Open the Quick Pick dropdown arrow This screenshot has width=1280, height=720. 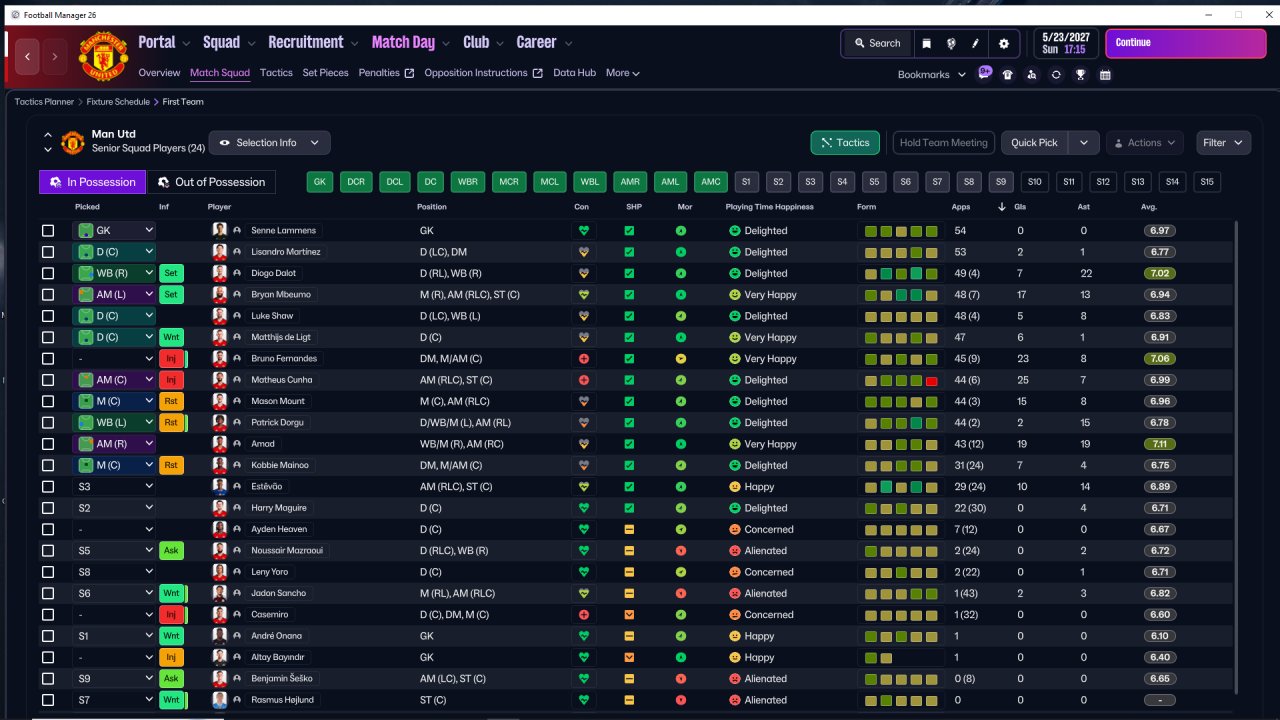[x=1084, y=143]
